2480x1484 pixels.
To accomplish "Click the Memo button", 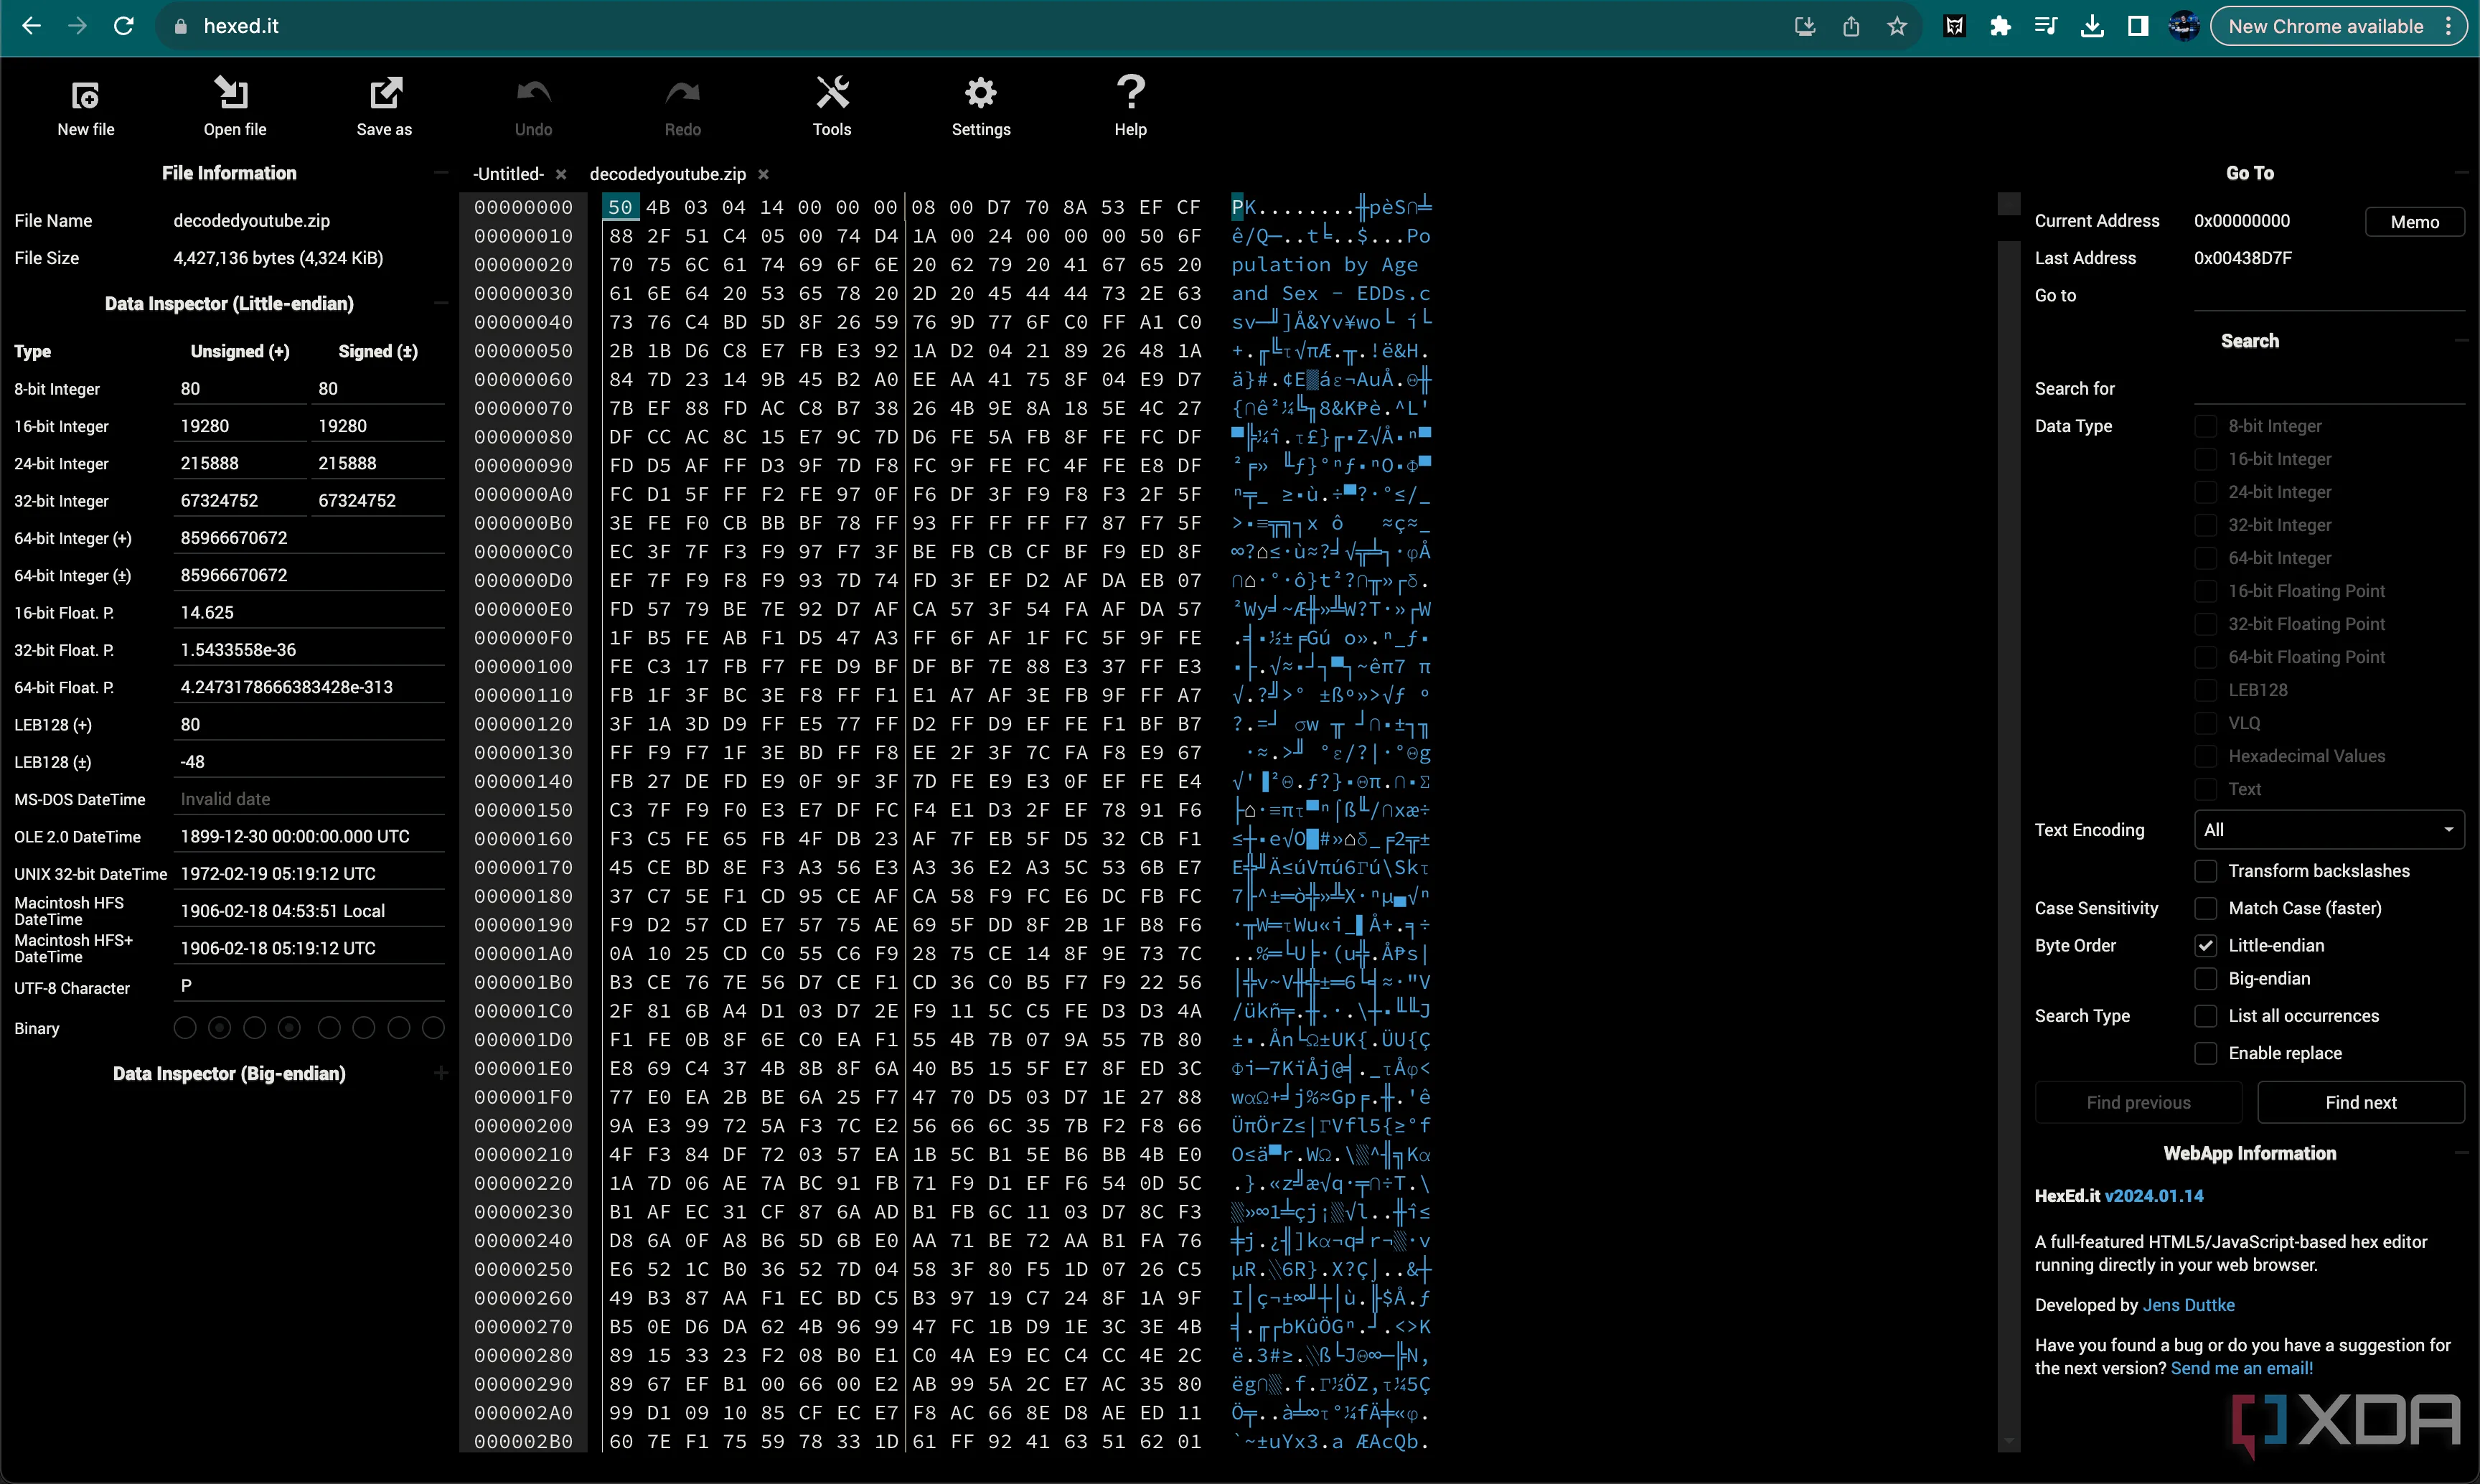I will tap(2414, 222).
